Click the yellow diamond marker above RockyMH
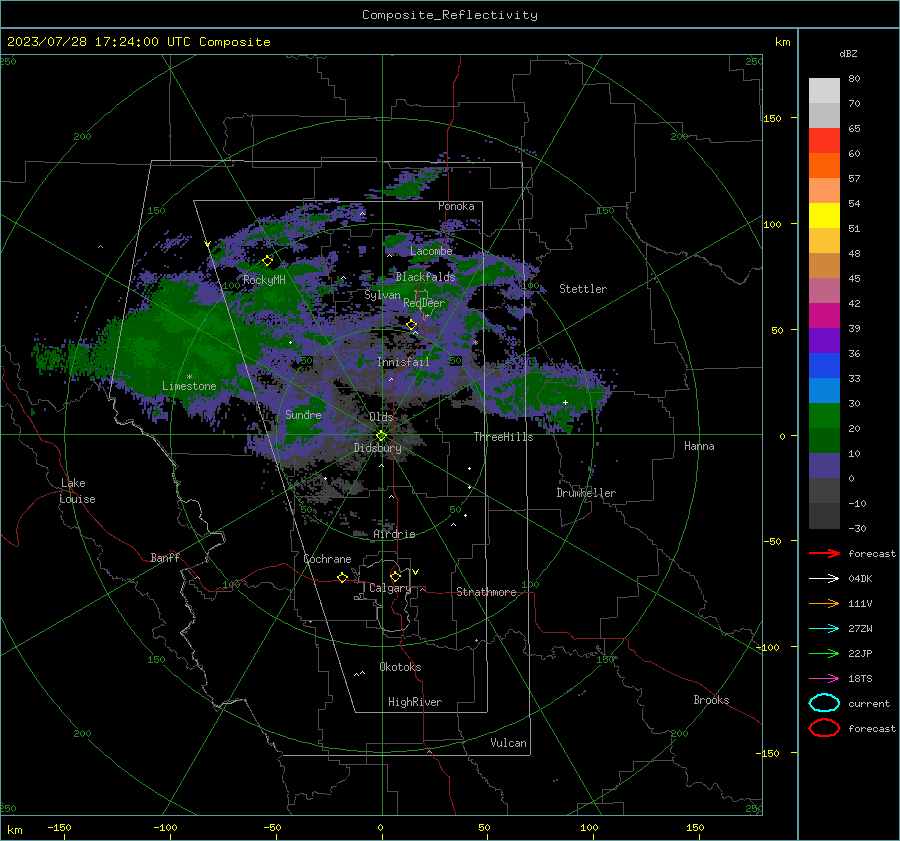Image resolution: width=900 pixels, height=841 pixels. (267, 261)
